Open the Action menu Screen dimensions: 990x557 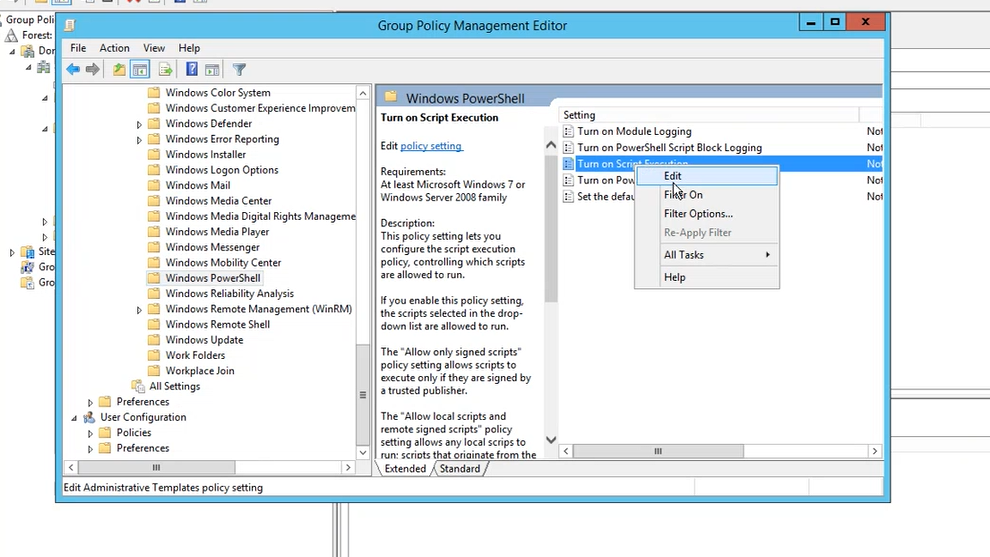(114, 48)
